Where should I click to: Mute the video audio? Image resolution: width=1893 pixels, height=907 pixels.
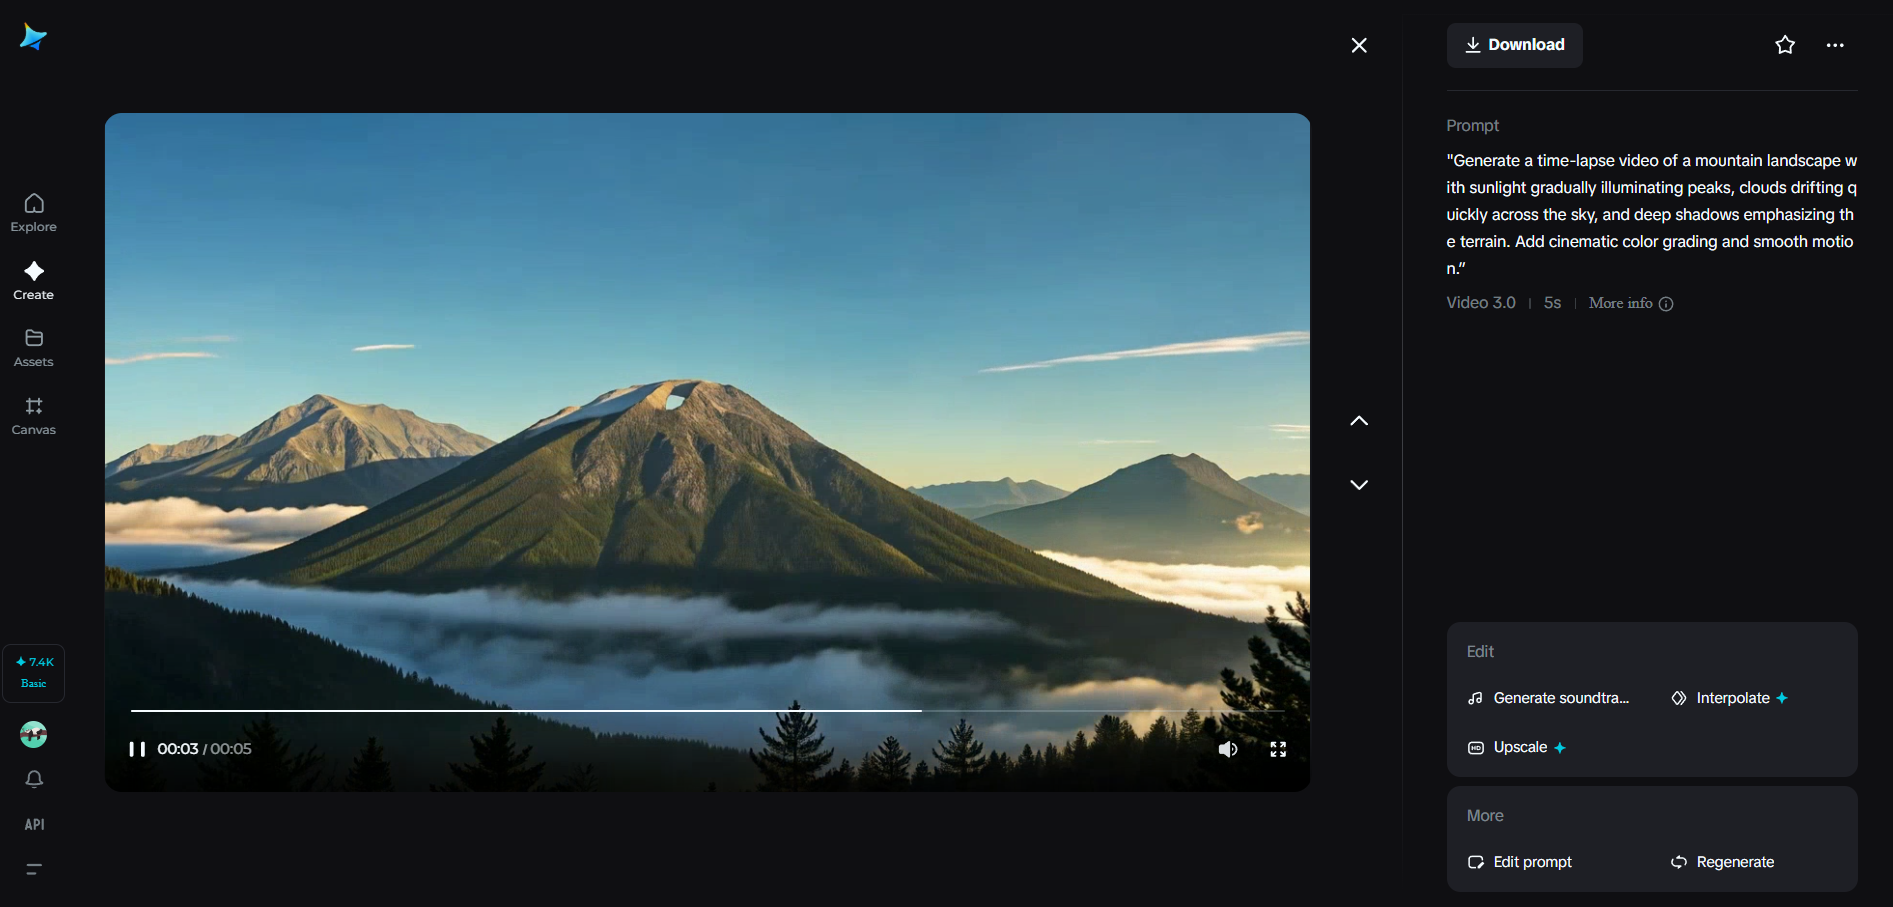click(1228, 748)
